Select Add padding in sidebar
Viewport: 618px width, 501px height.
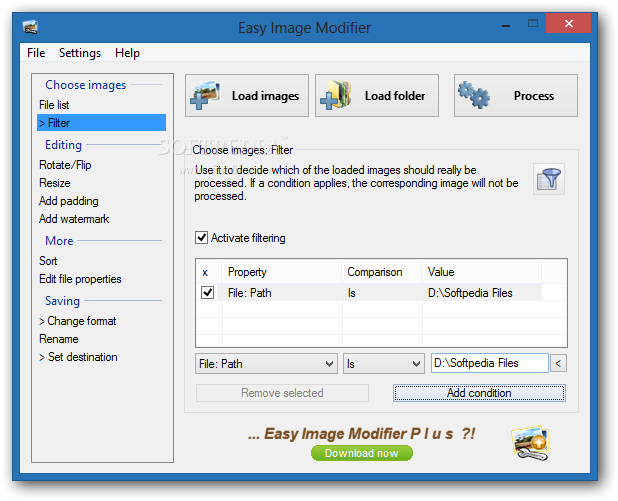pyautogui.click(x=69, y=201)
